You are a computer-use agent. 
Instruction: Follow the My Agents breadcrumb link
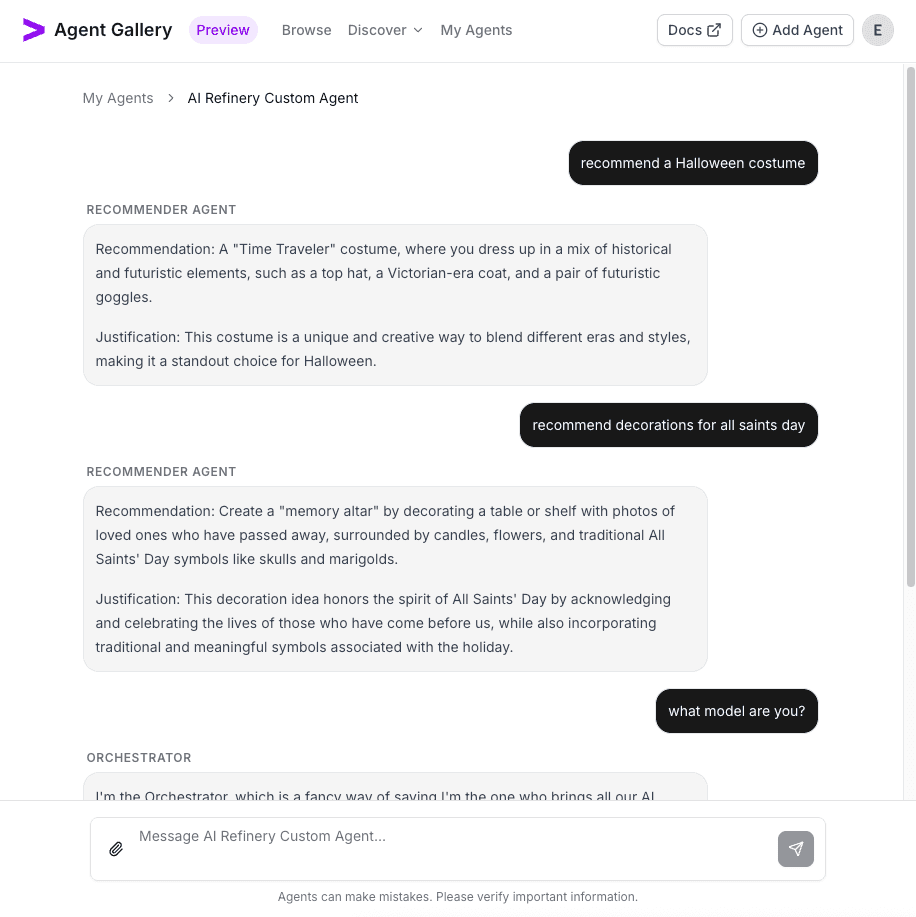tap(118, 98)
